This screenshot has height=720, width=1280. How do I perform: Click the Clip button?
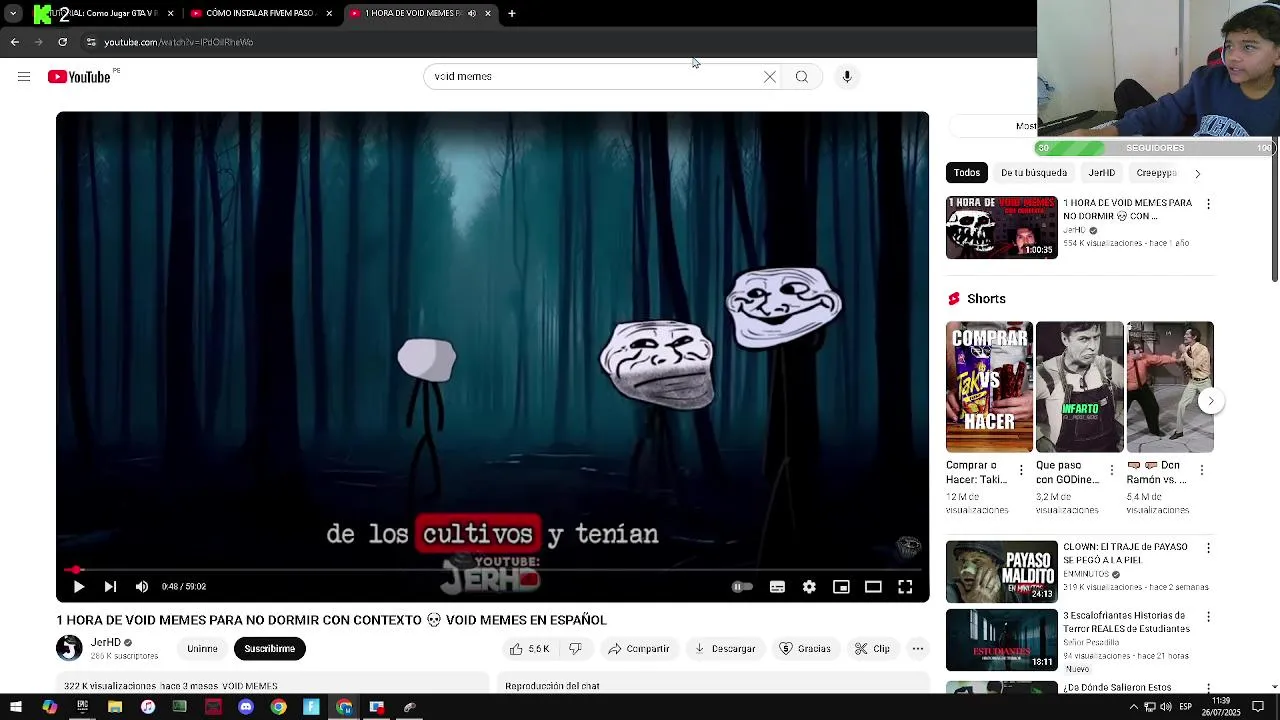872,649
